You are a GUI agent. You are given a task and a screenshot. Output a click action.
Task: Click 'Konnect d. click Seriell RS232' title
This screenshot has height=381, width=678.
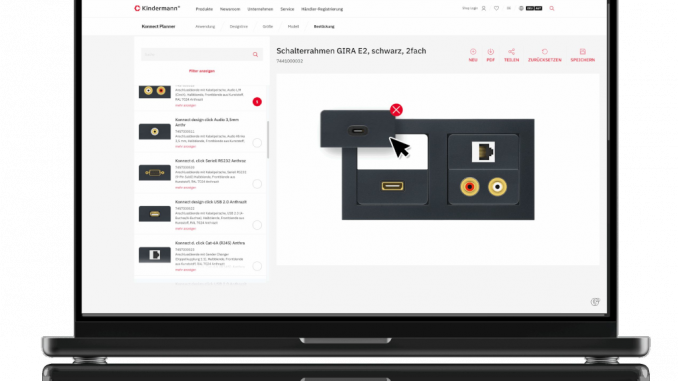click(210, 161)
